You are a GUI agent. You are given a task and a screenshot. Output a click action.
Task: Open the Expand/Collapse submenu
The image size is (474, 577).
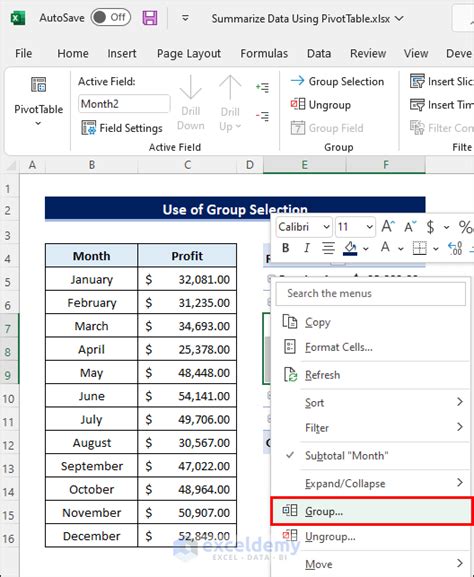tap(370, 483)
